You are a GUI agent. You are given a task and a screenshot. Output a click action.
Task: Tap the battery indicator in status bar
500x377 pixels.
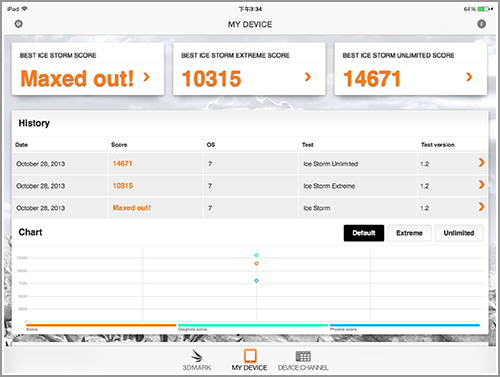point(484,9)
